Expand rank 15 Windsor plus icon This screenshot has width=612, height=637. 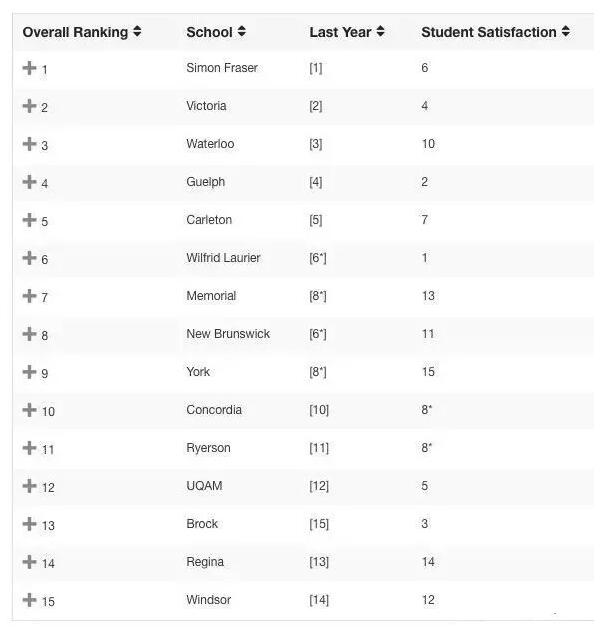tap(30, 599)
